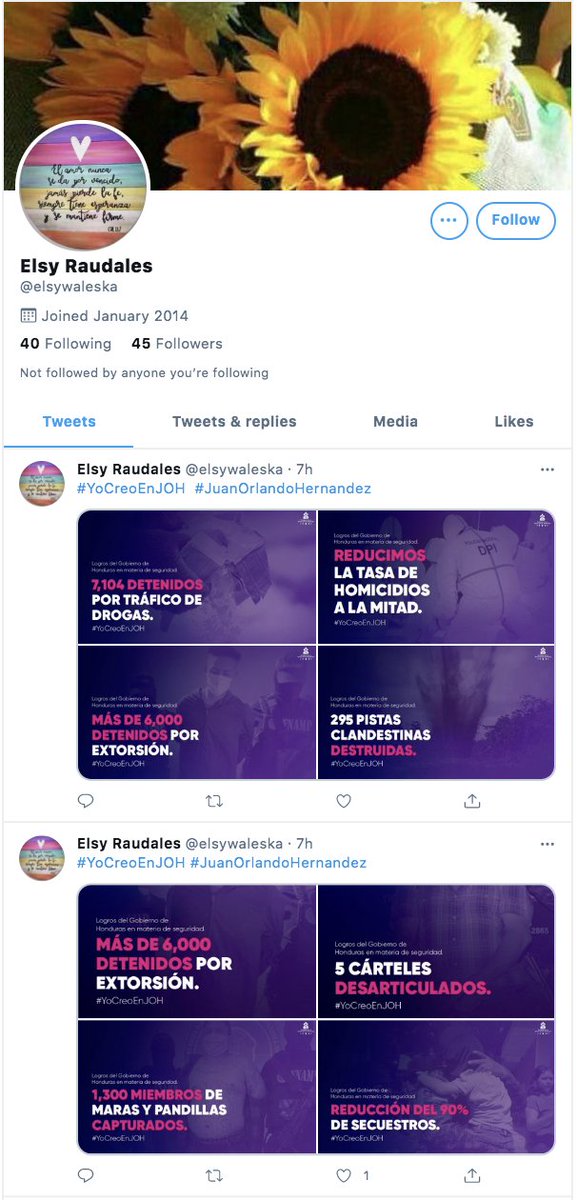
Task: Open the 'Reducimos la tasa de homicidios' image
Action: [436, 577]
